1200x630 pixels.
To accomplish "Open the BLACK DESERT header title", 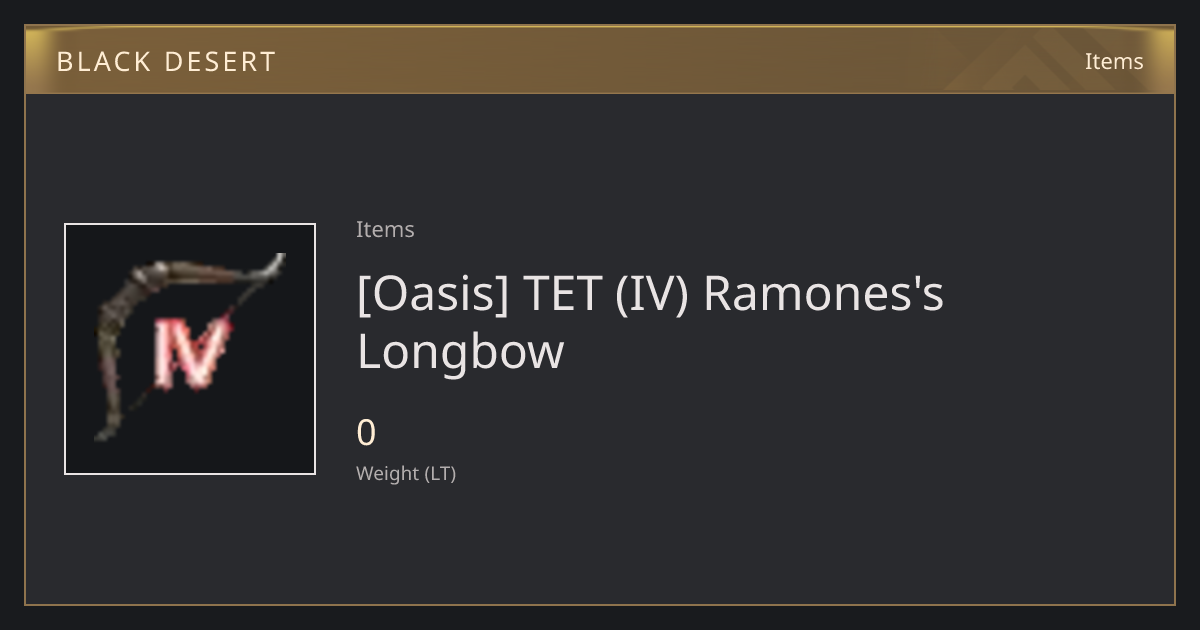I will 166,62.
